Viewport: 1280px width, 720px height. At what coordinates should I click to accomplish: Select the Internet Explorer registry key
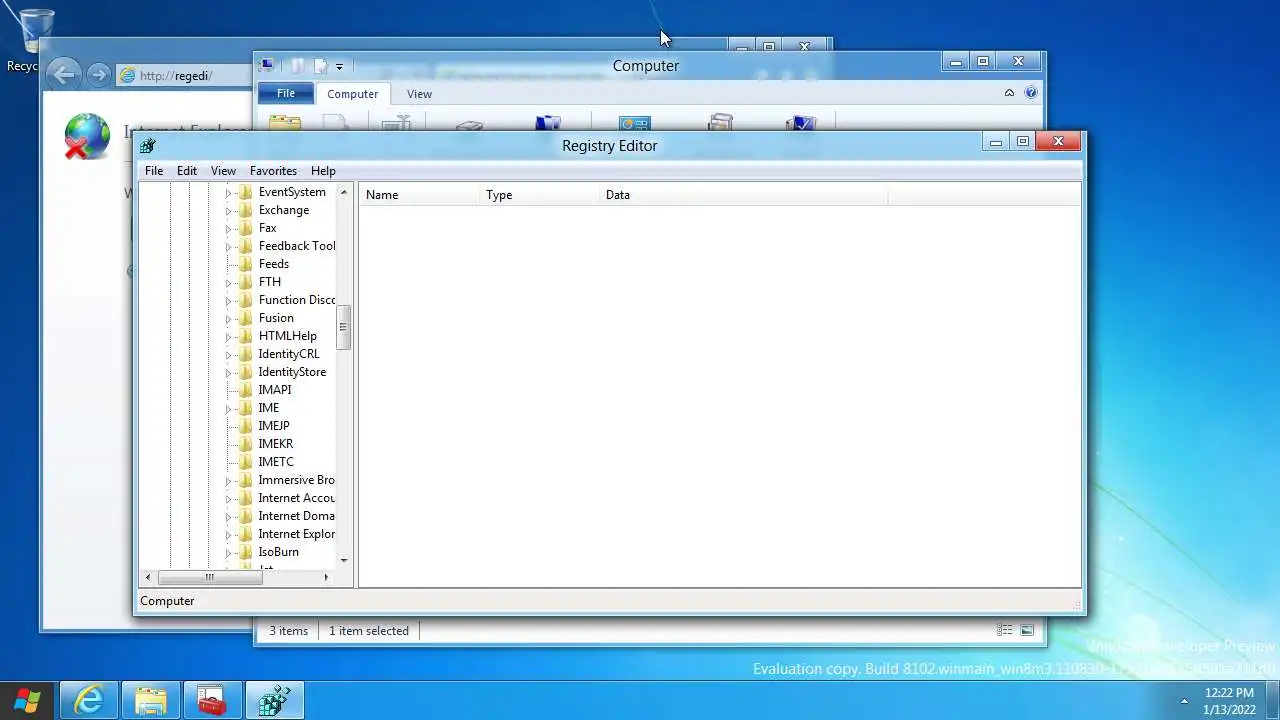tap(296, 534)
